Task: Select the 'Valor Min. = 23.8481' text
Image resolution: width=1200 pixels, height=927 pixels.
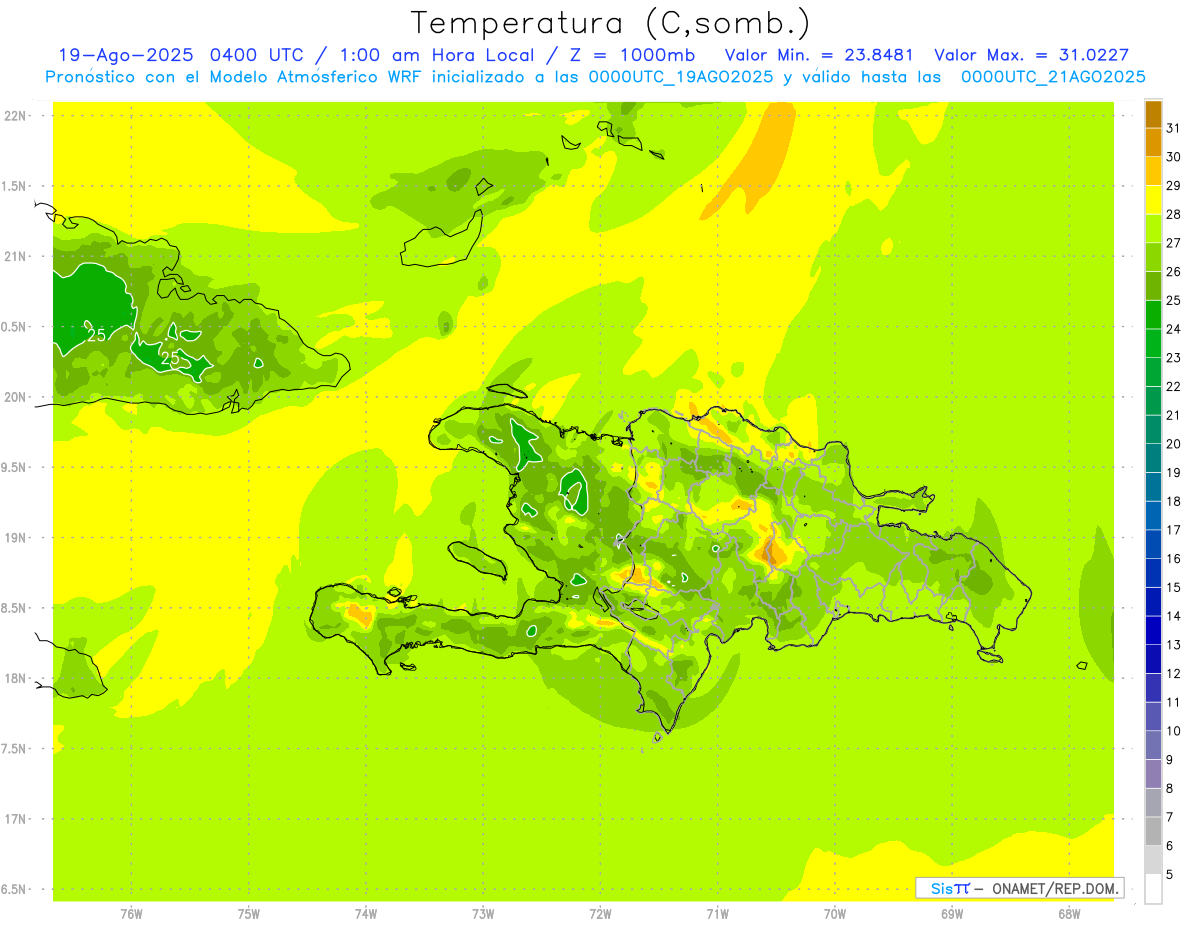Action: pyautogui.click(x=818, y=55)
